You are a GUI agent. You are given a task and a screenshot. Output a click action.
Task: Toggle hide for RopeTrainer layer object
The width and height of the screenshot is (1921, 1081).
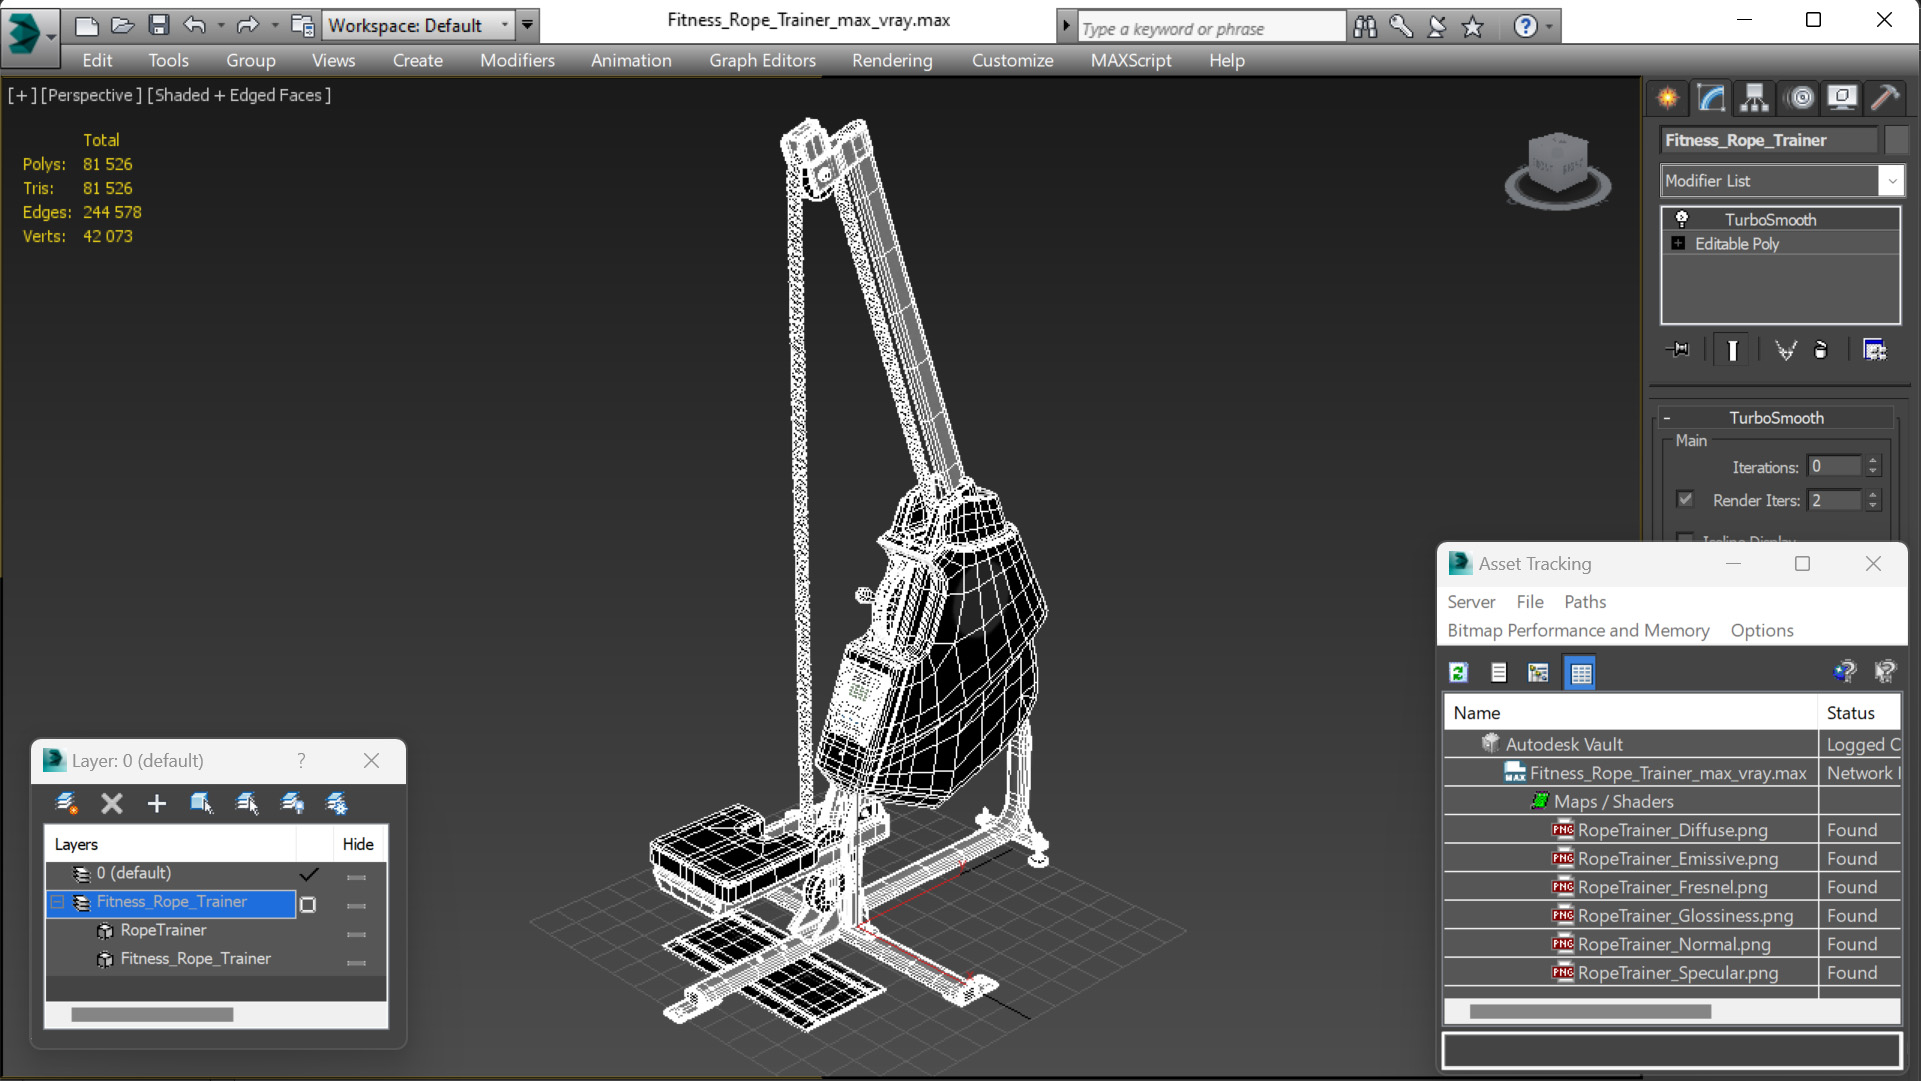point(356,932)
